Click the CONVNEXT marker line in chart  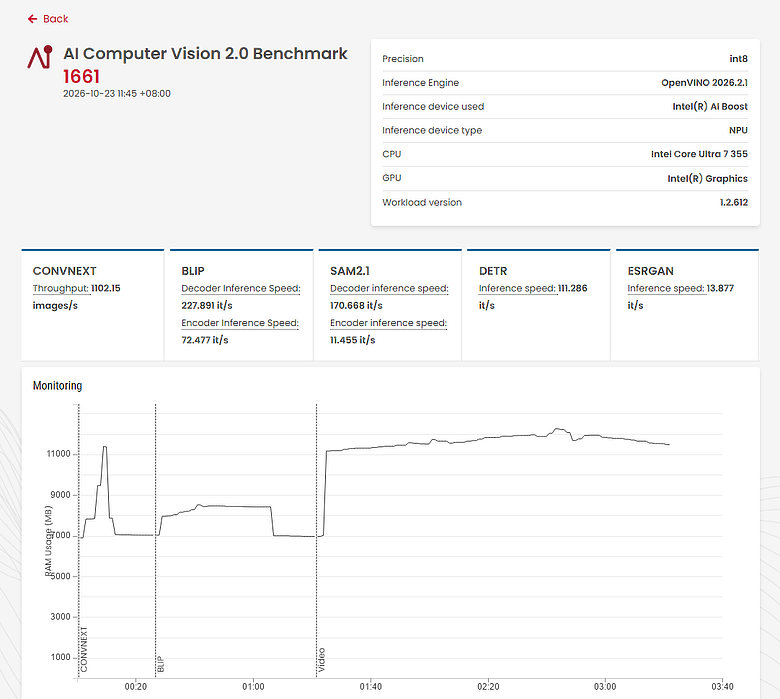(x=79, y=541)
